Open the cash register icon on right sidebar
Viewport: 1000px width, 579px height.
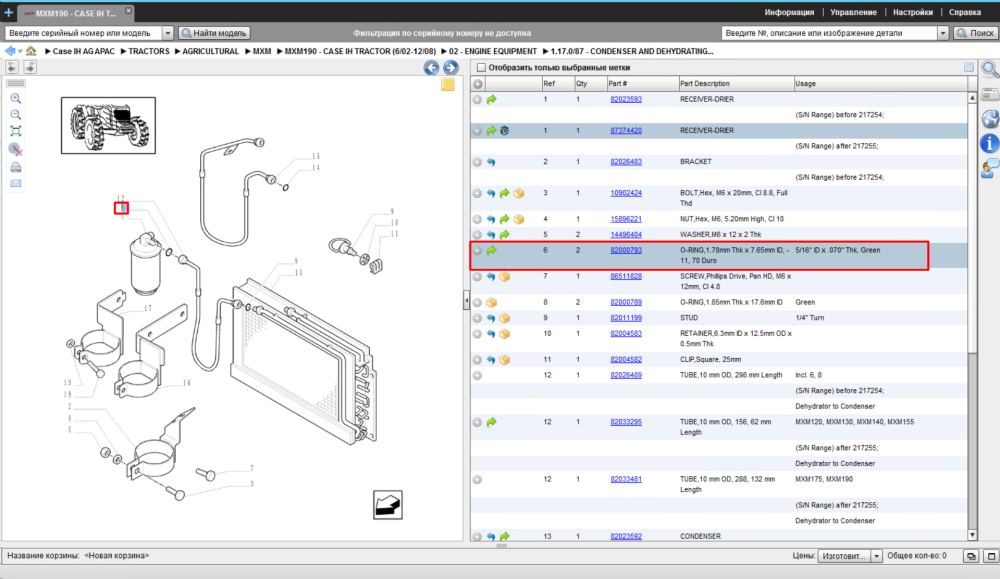[990, 94]
